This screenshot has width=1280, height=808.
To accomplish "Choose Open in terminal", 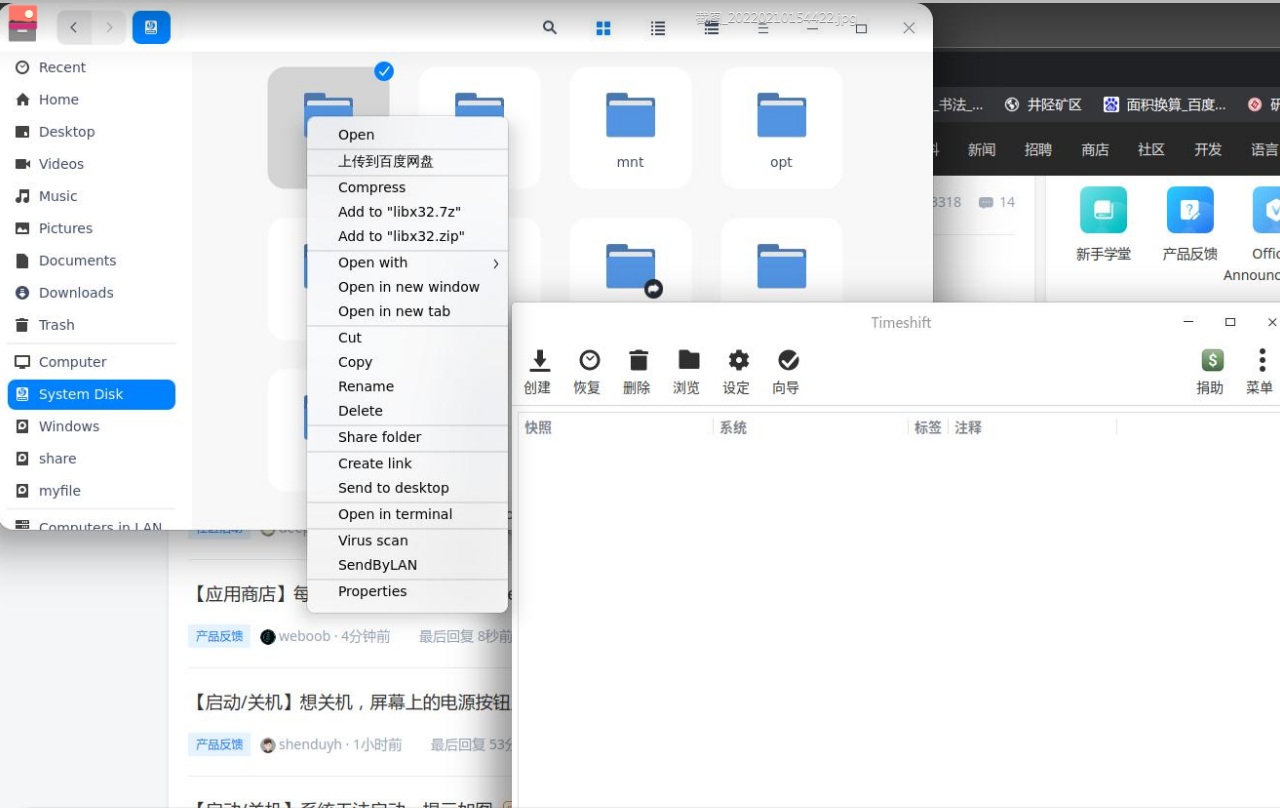I will (407, 514).
